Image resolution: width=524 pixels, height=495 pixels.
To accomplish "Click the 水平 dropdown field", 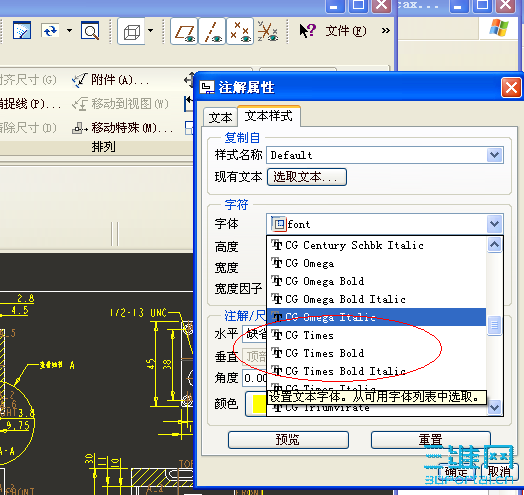I will point(255,334).
